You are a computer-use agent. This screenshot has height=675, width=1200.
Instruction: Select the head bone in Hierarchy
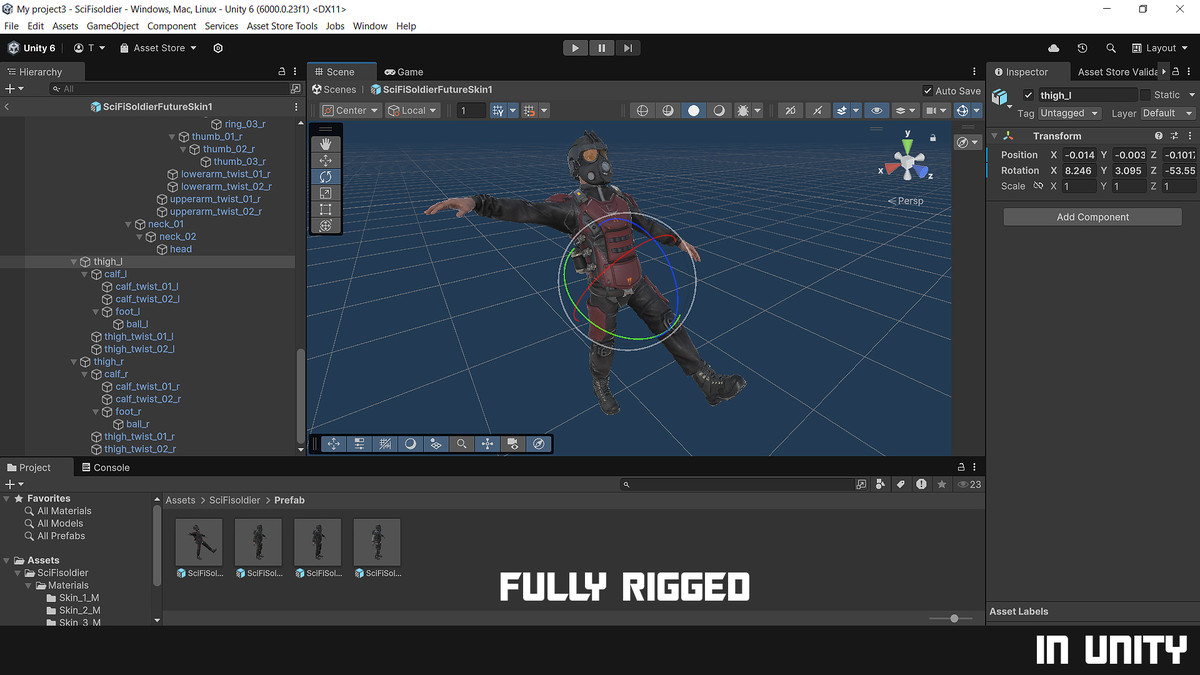(181, 249)
